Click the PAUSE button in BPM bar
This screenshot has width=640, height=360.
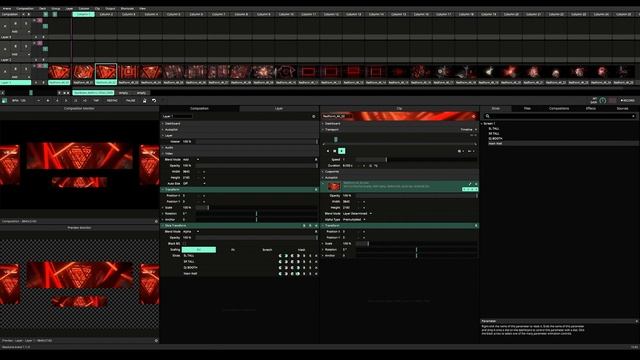tap(130, 100)
